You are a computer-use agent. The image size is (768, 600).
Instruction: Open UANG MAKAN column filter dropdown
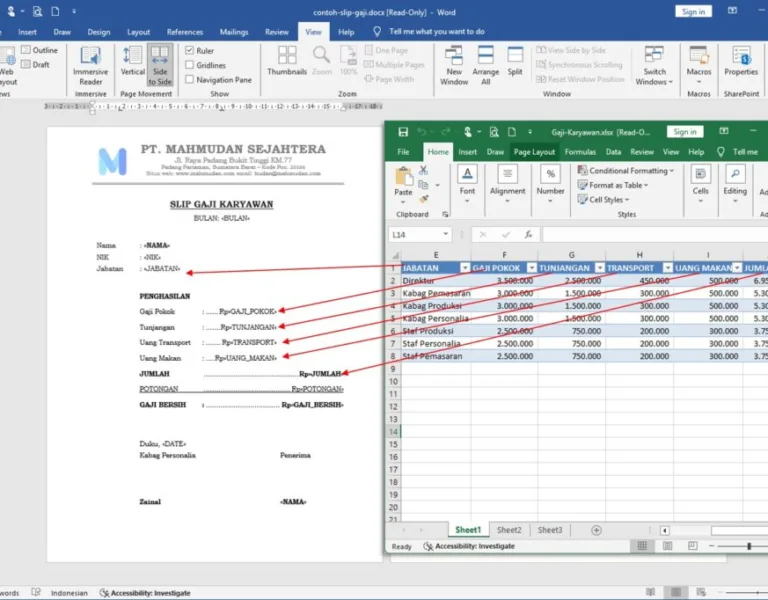pos(737,268)
